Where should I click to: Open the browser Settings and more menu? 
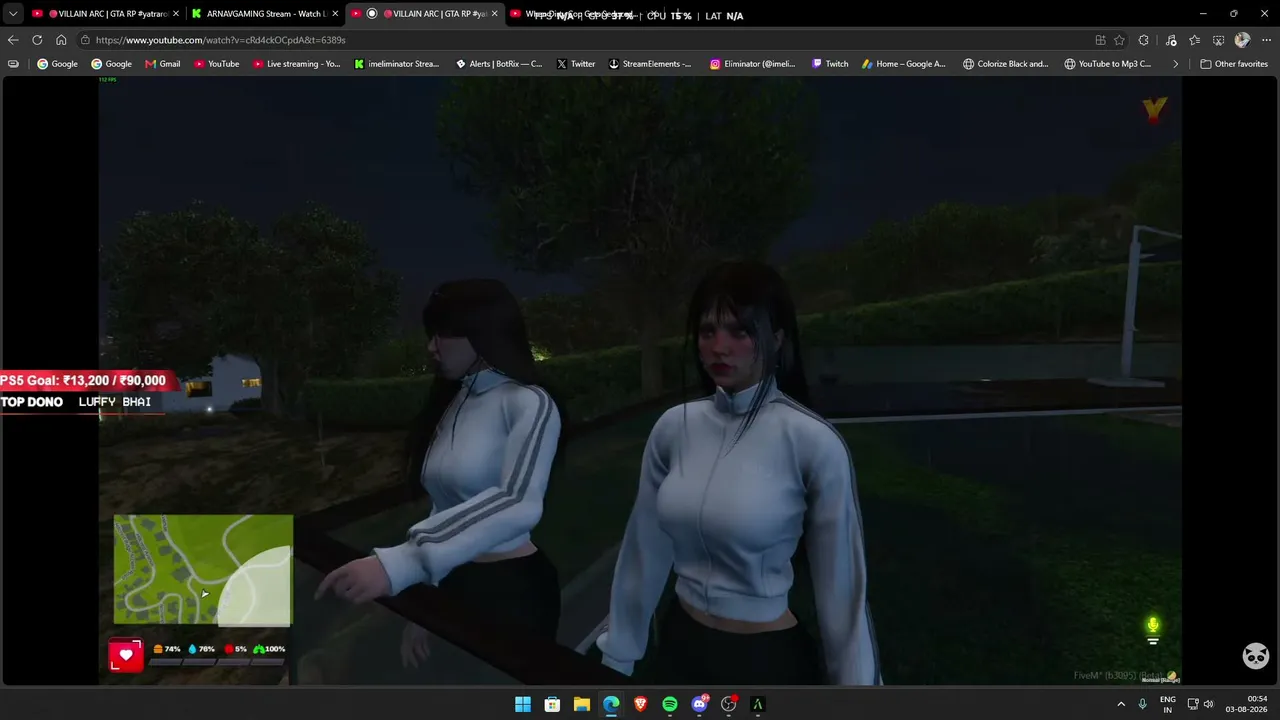[1265, 40]
